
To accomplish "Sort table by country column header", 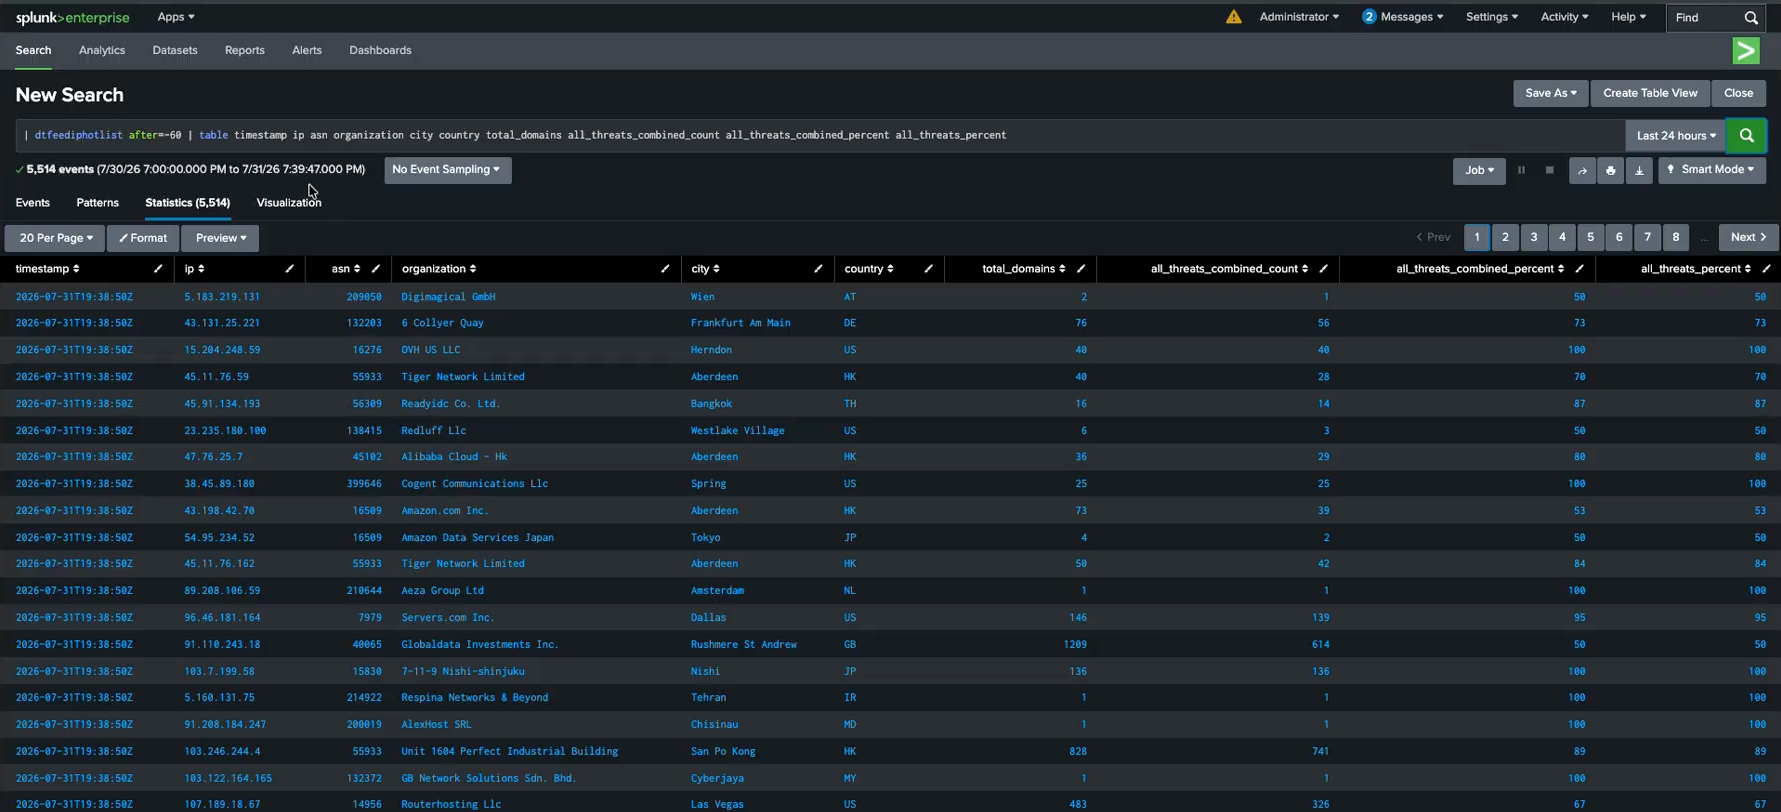I will pyautogui.click(x=868, y=269).
